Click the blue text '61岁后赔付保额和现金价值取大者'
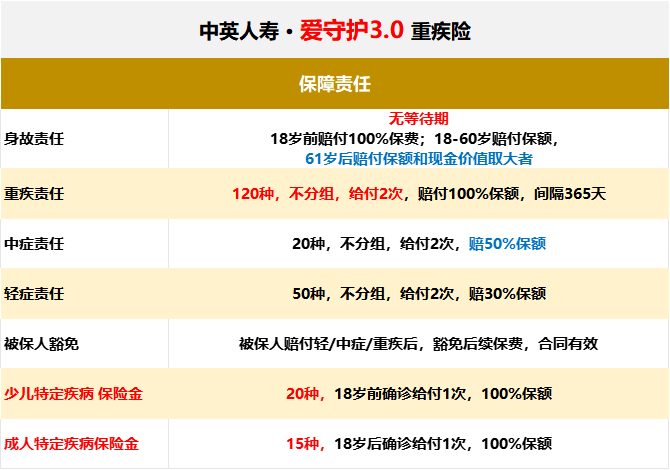The width and height of the screenshot is (670, 470). 419,159
